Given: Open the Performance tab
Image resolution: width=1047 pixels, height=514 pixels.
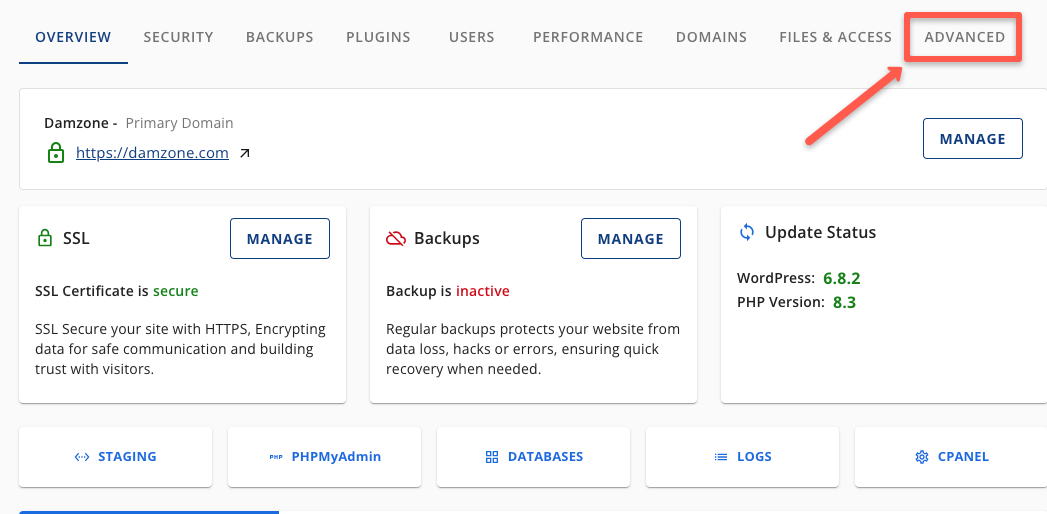Looking at the screenshot, I should click(588, 37).
